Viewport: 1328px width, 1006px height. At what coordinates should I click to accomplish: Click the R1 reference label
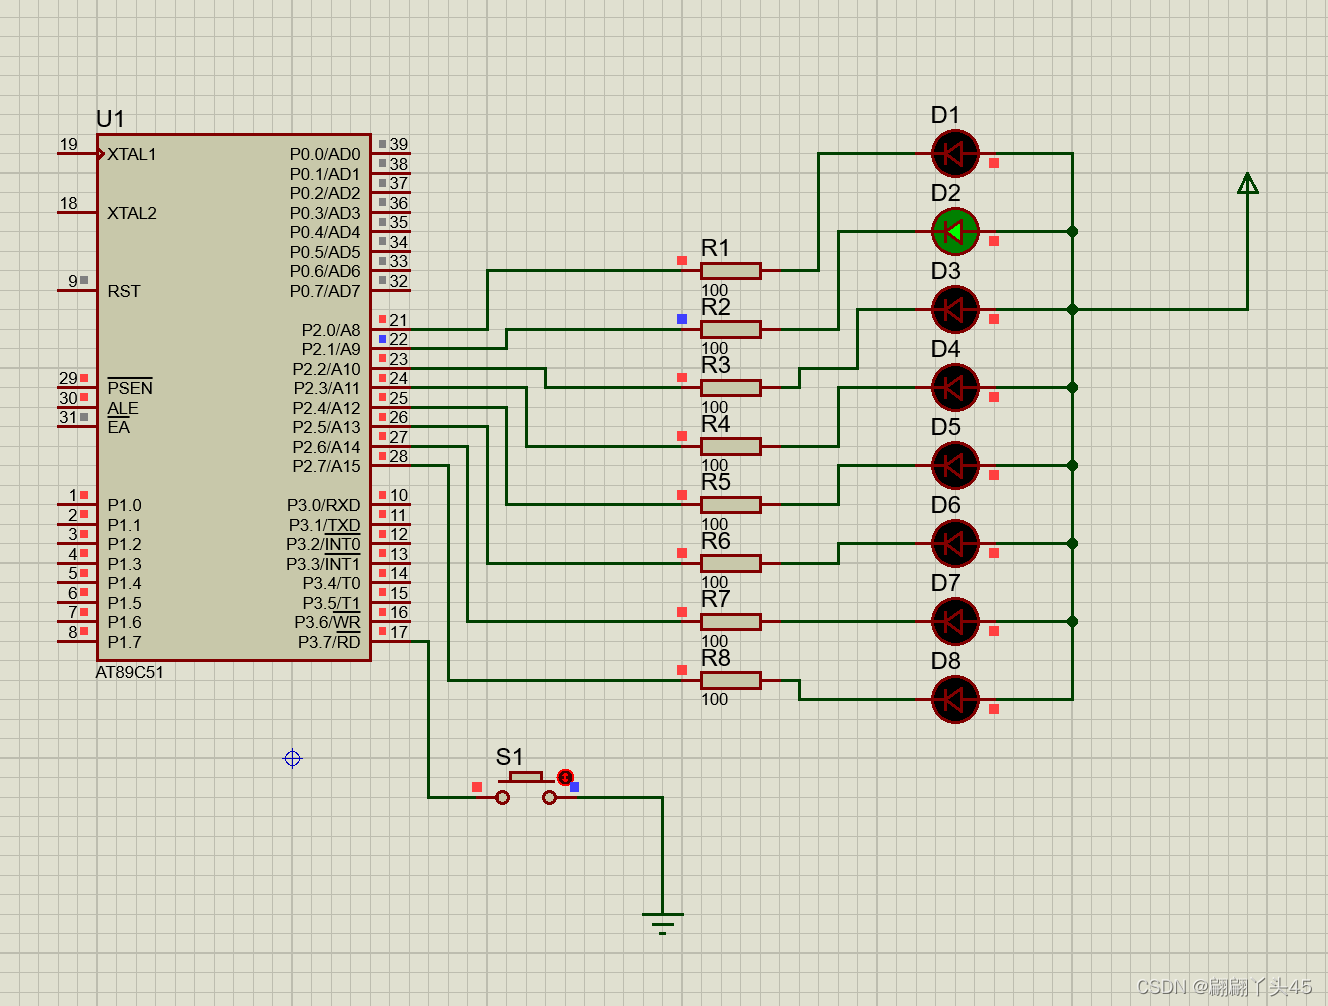click(x=715, y=248)
